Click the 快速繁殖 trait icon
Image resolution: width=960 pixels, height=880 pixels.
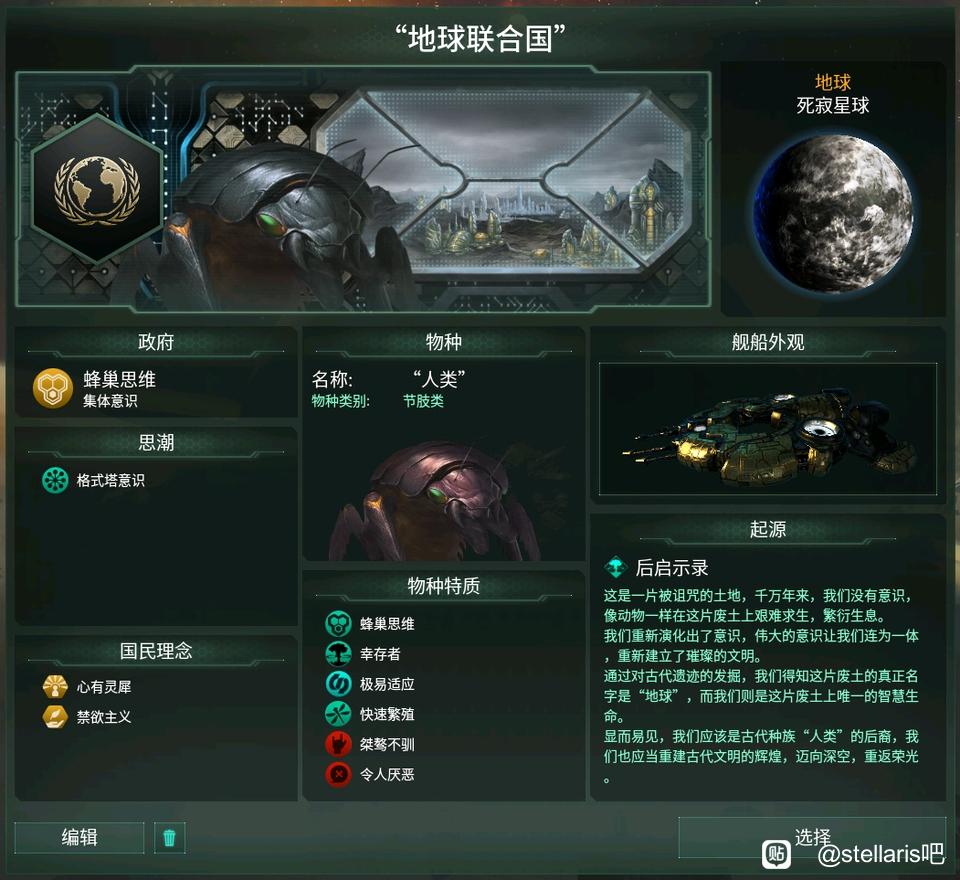tap(338, 714)
